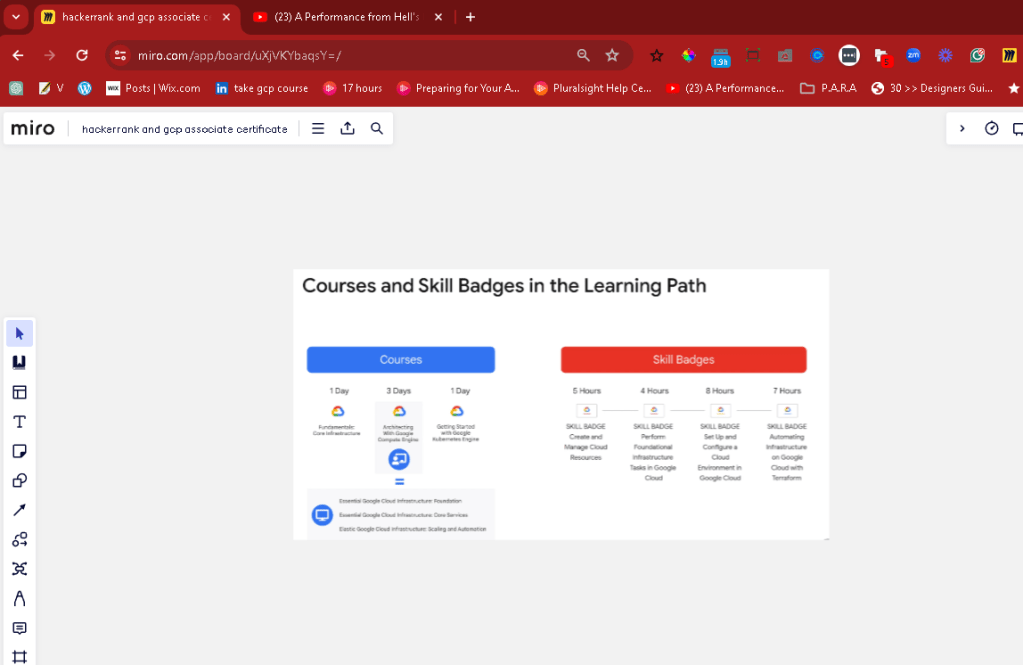
Task: Click the Miro extension icon in browser toolbar
Action: (x=1009, y=55)
